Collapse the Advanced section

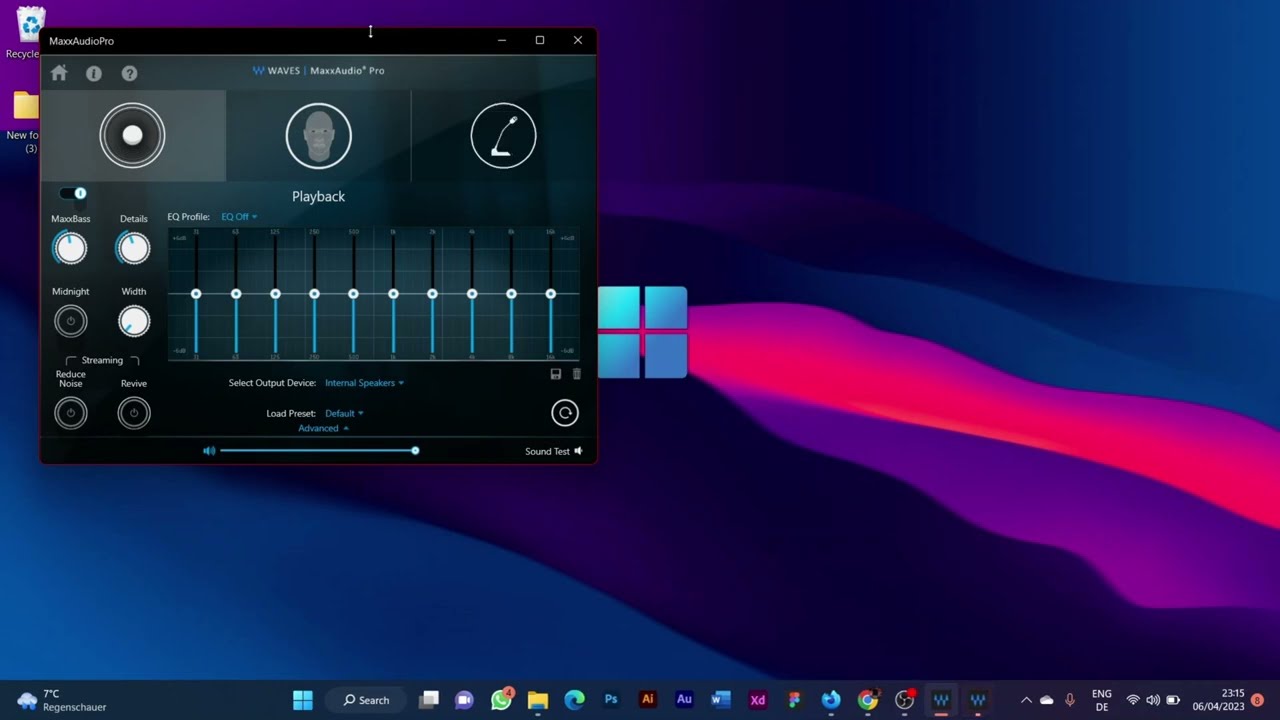click(323, 428)
